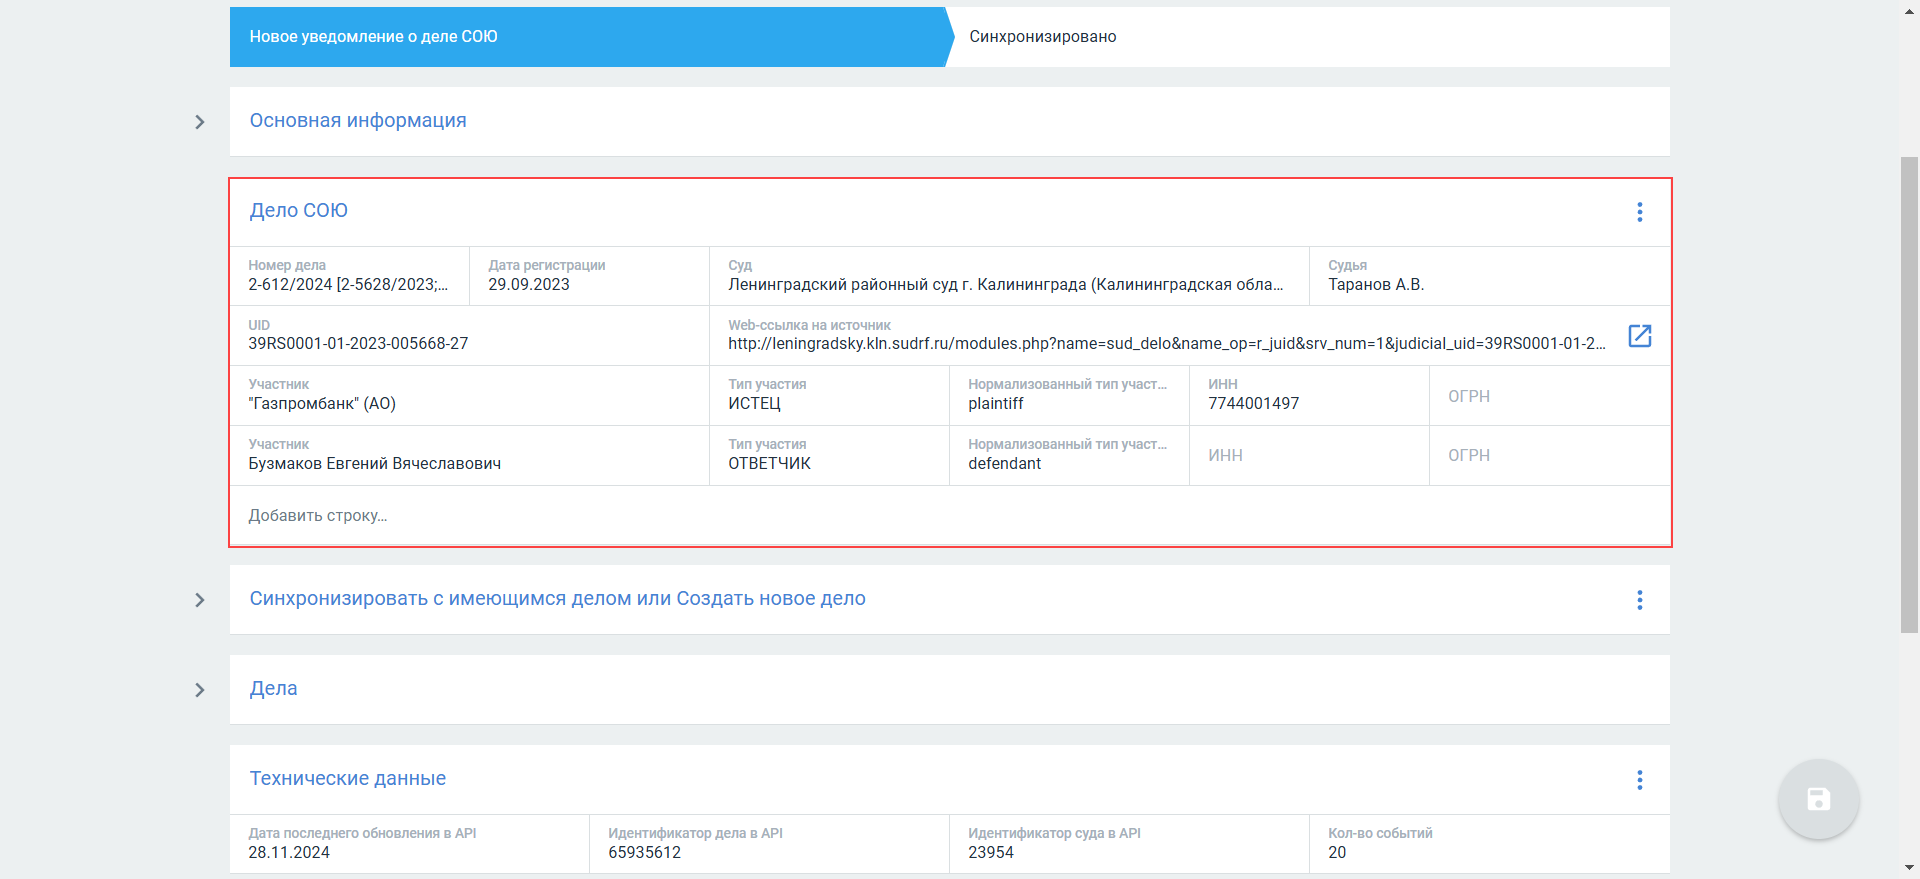
Task: Click empty ОГРН field in Газпромбанк row
Action: (x=1550, y=396)
